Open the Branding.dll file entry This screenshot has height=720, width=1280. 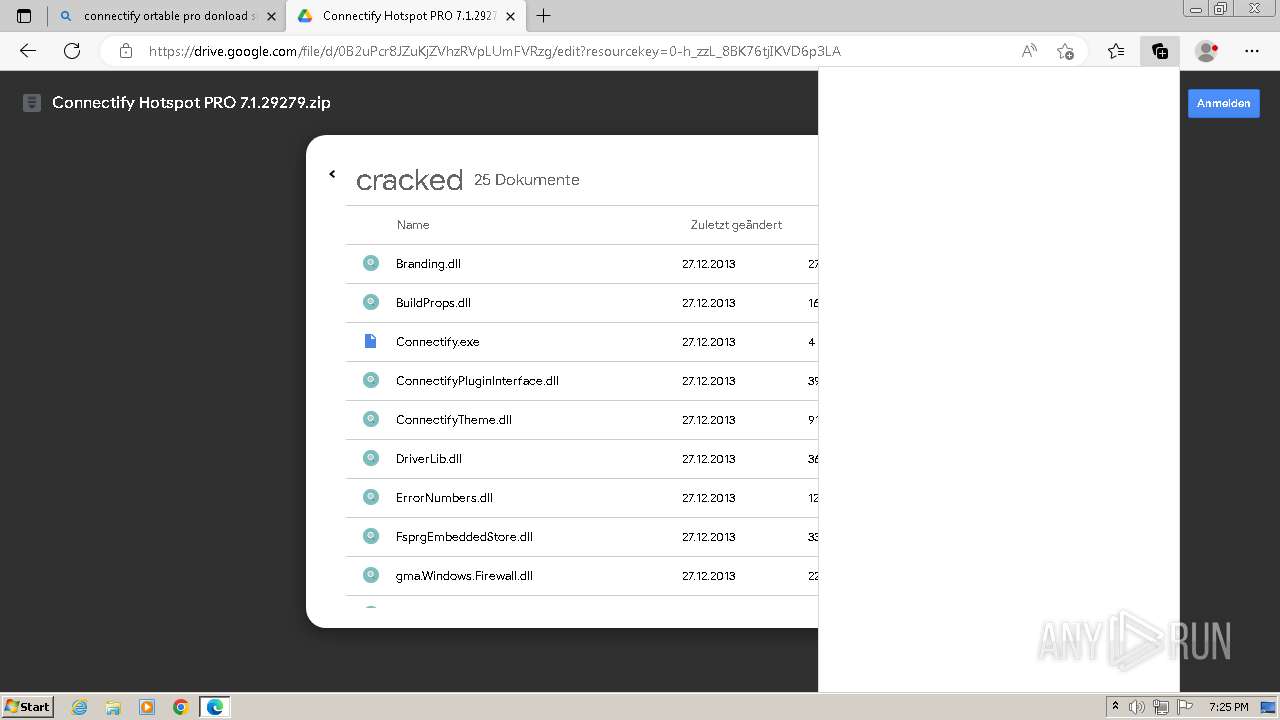428,264
